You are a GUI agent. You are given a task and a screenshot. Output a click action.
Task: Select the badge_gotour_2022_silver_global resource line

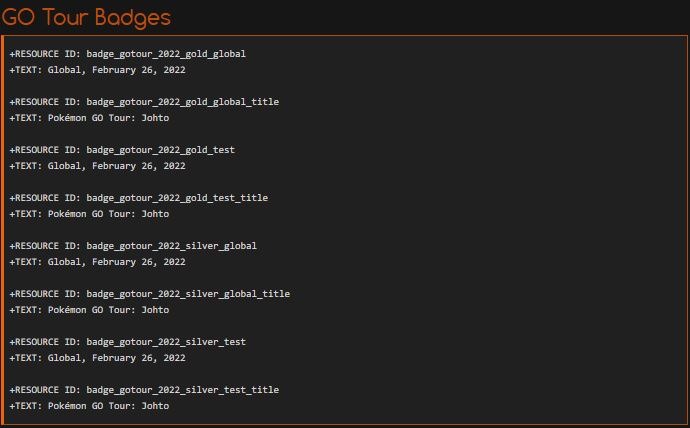pos(133,246)
